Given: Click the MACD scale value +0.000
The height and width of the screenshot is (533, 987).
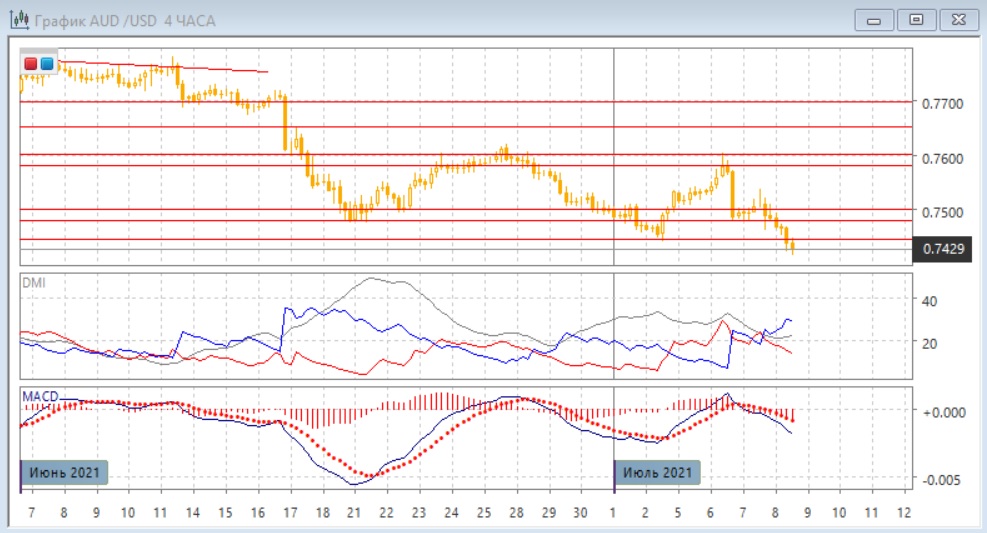Looking at the screenshot, I should tap(943, 411).
